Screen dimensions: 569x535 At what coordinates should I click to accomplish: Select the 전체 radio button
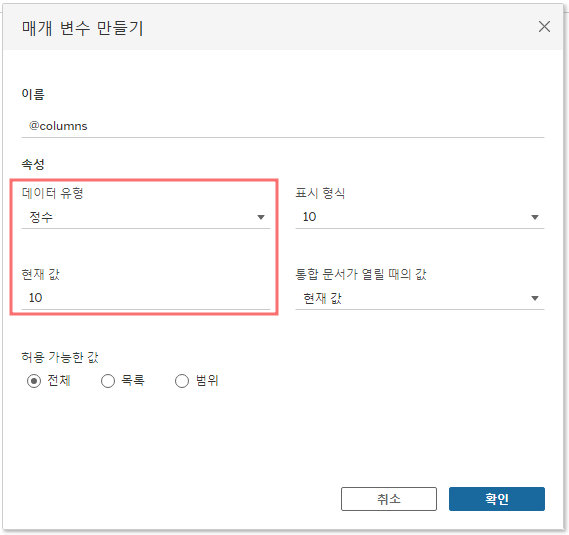(x=34, y=381)
